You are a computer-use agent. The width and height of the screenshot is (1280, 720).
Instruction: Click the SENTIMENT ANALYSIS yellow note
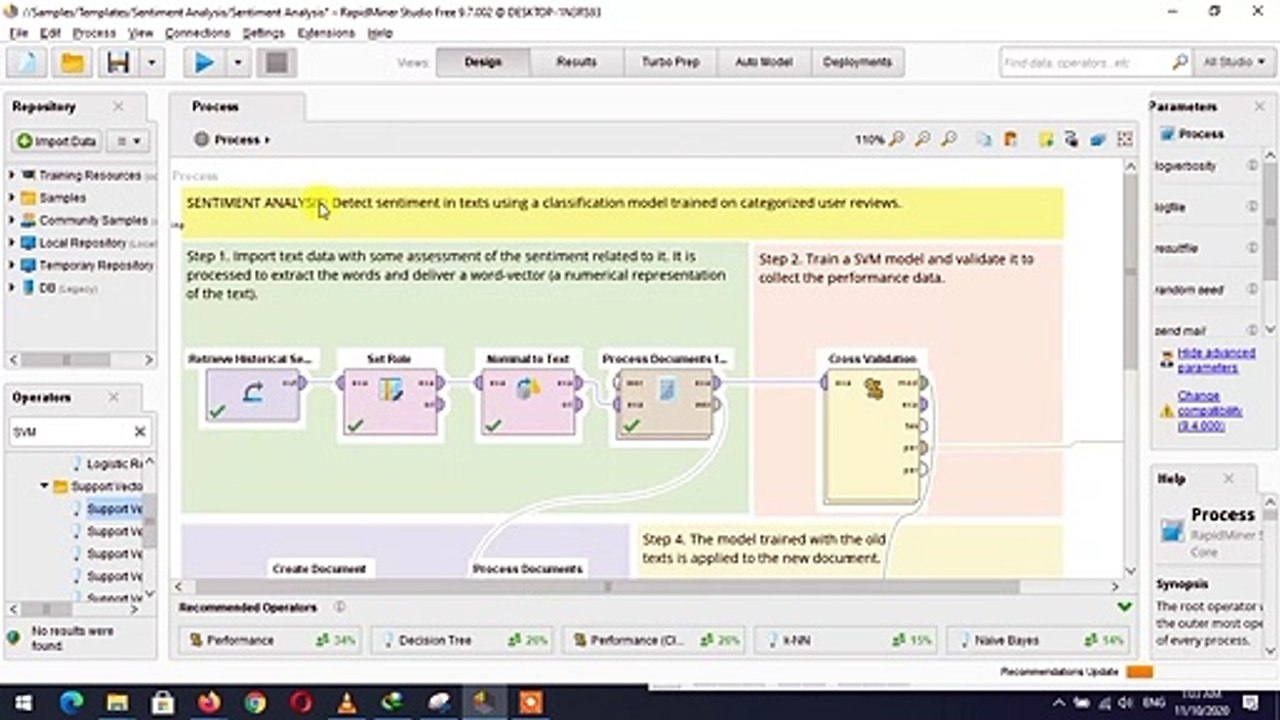pyautogui.click(x=623, y=212)
